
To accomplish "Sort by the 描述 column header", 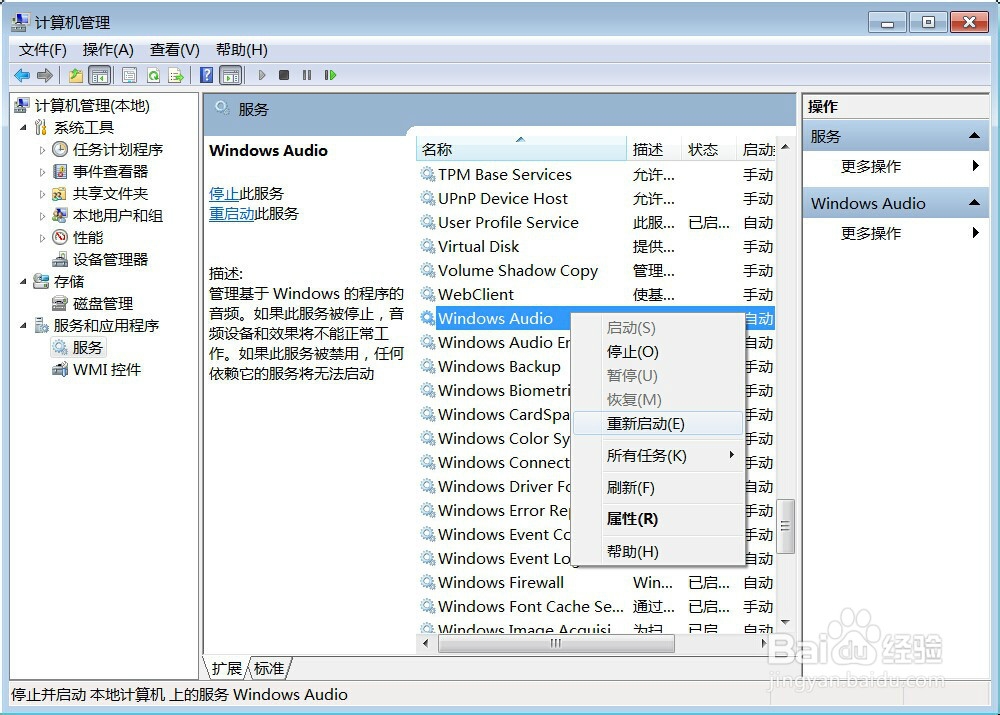I will pyautogui.click(x=654, y=149).
